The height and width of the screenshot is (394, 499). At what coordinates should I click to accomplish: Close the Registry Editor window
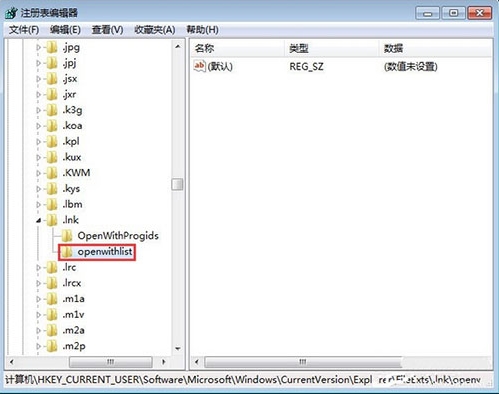click(x=480, y=13)
